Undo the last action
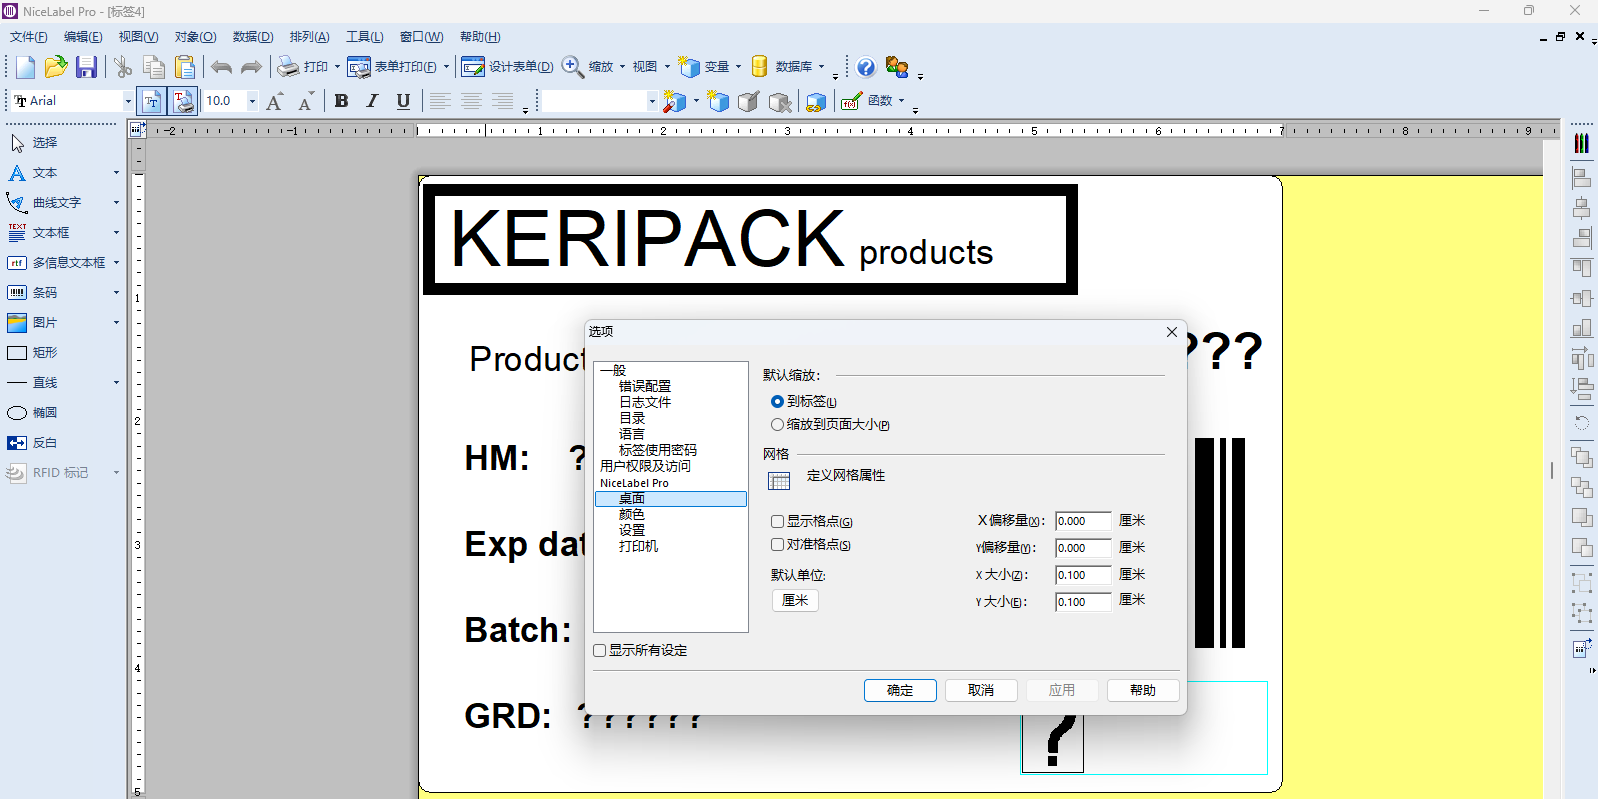Viewport: 1598px width, 799px height. pyautogui.click(x=221, y=67)
